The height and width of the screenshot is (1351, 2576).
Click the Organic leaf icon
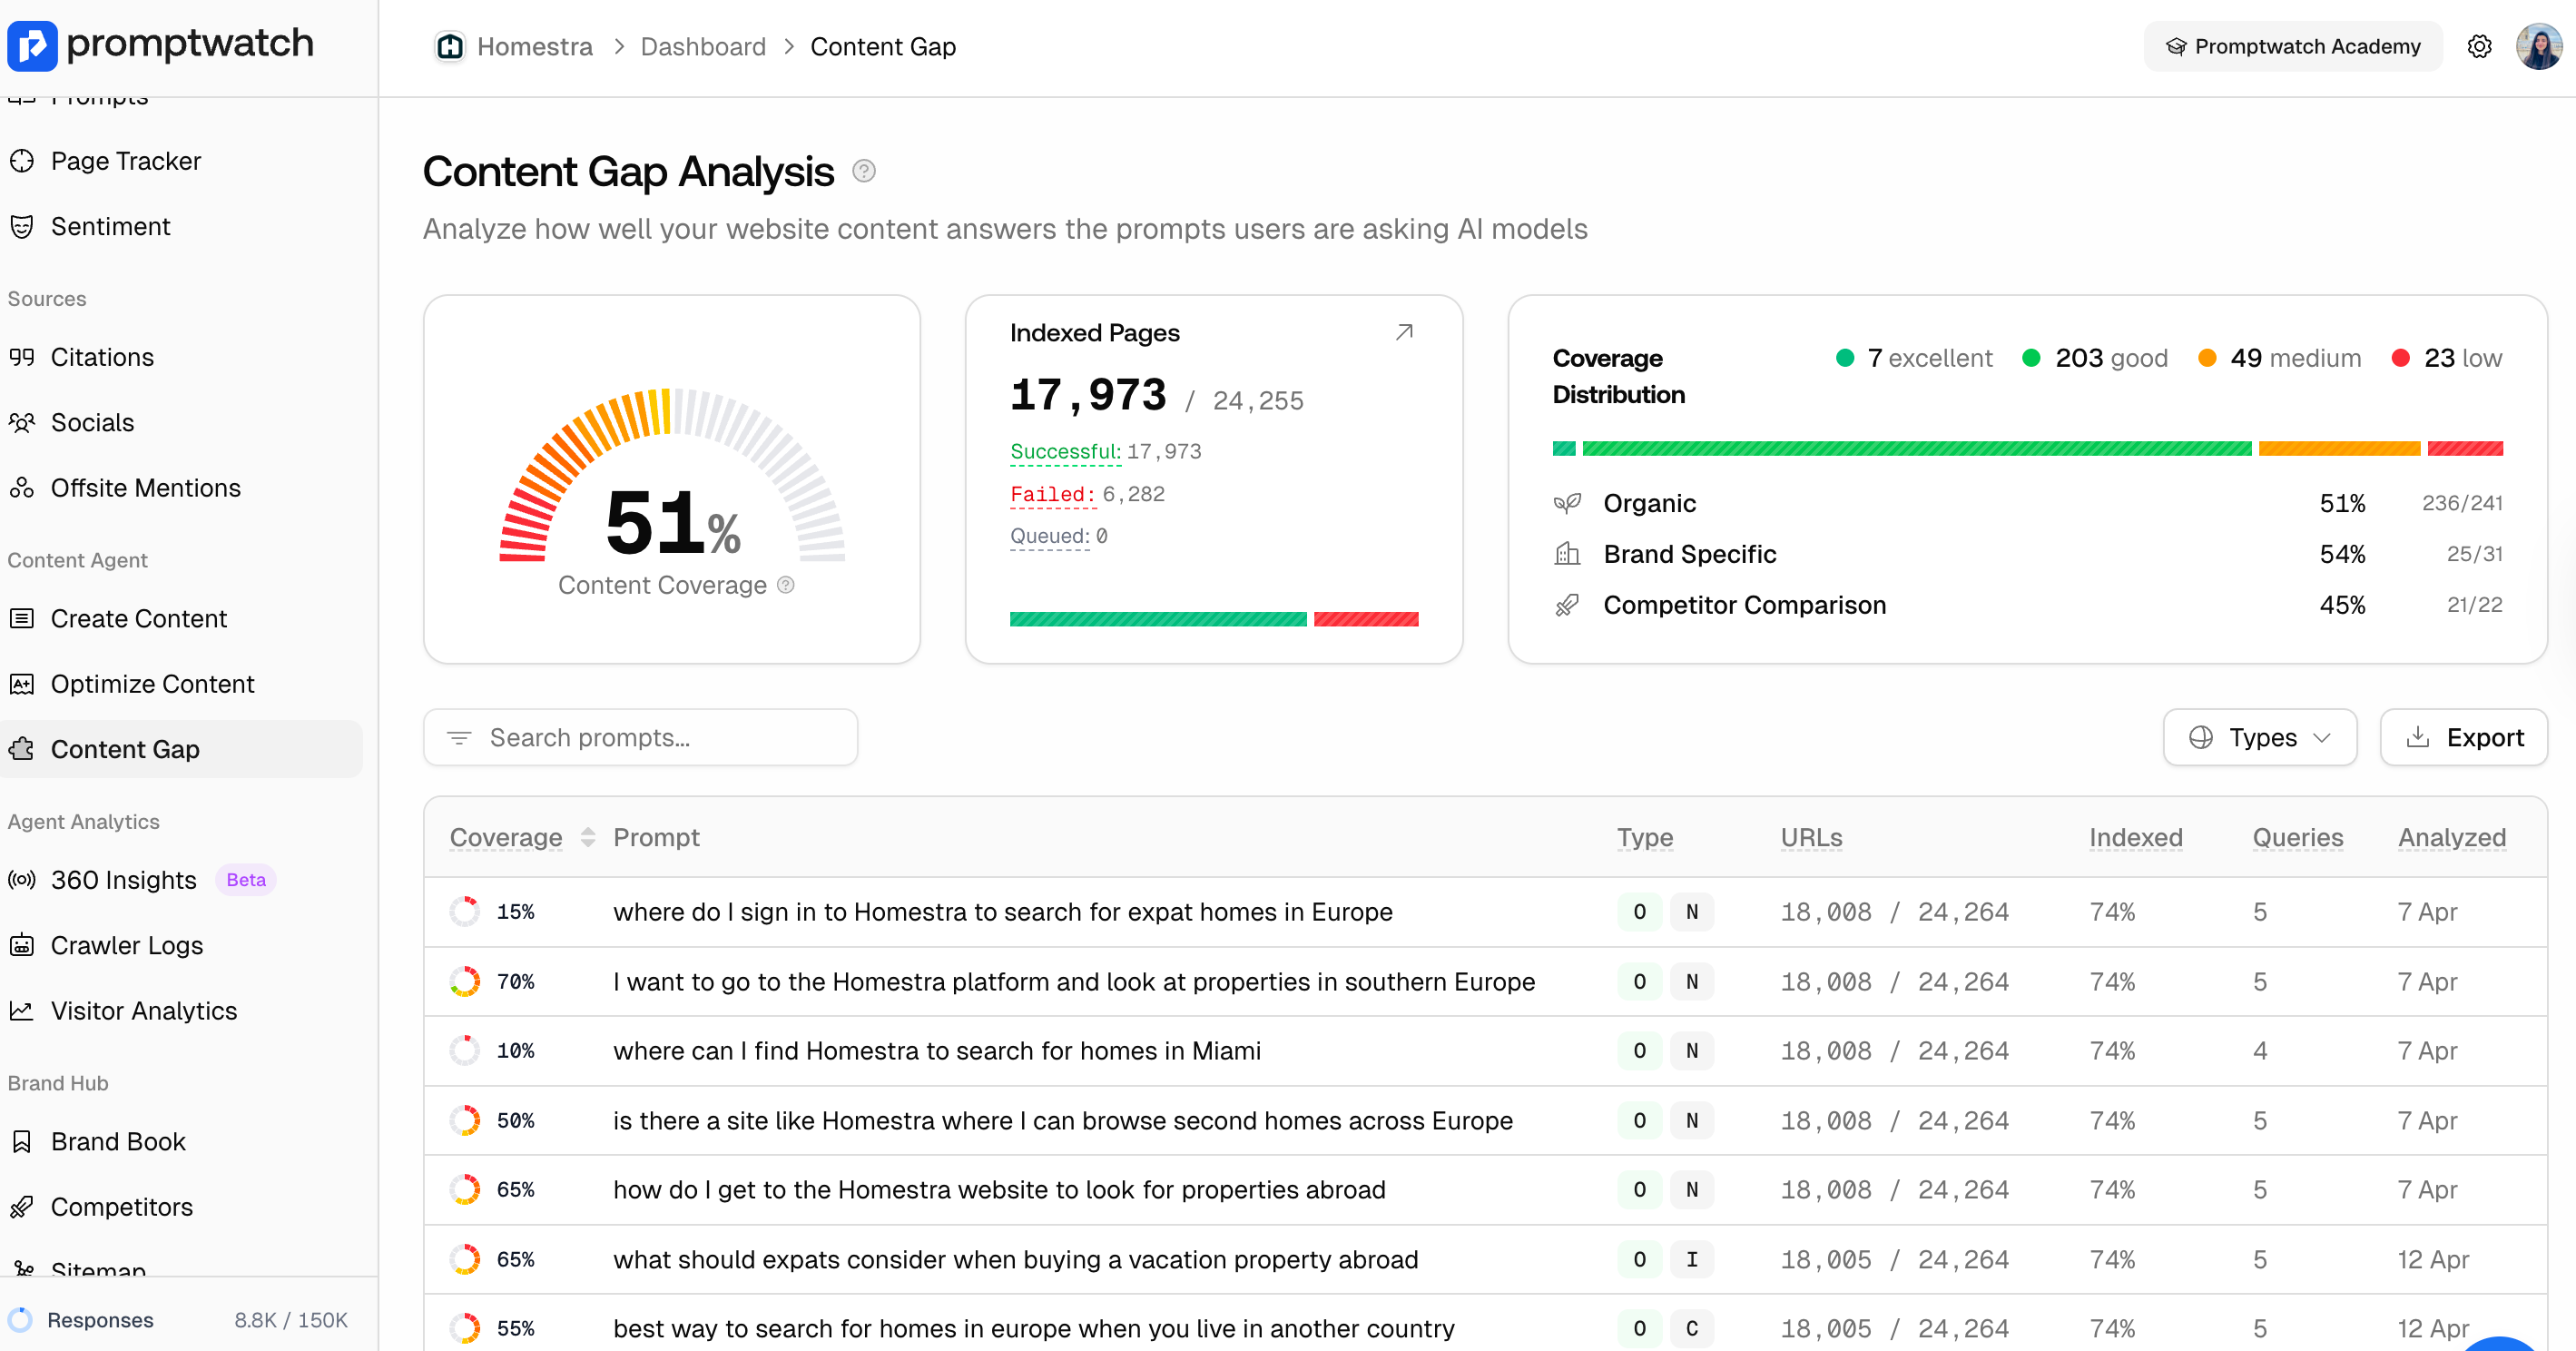(1567, 503)
